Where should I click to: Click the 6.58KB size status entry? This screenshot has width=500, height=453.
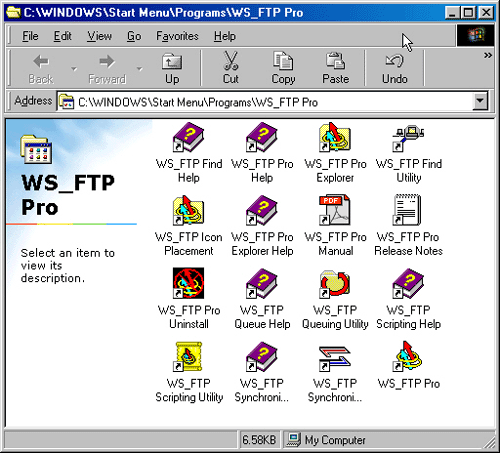pos(259,440)
